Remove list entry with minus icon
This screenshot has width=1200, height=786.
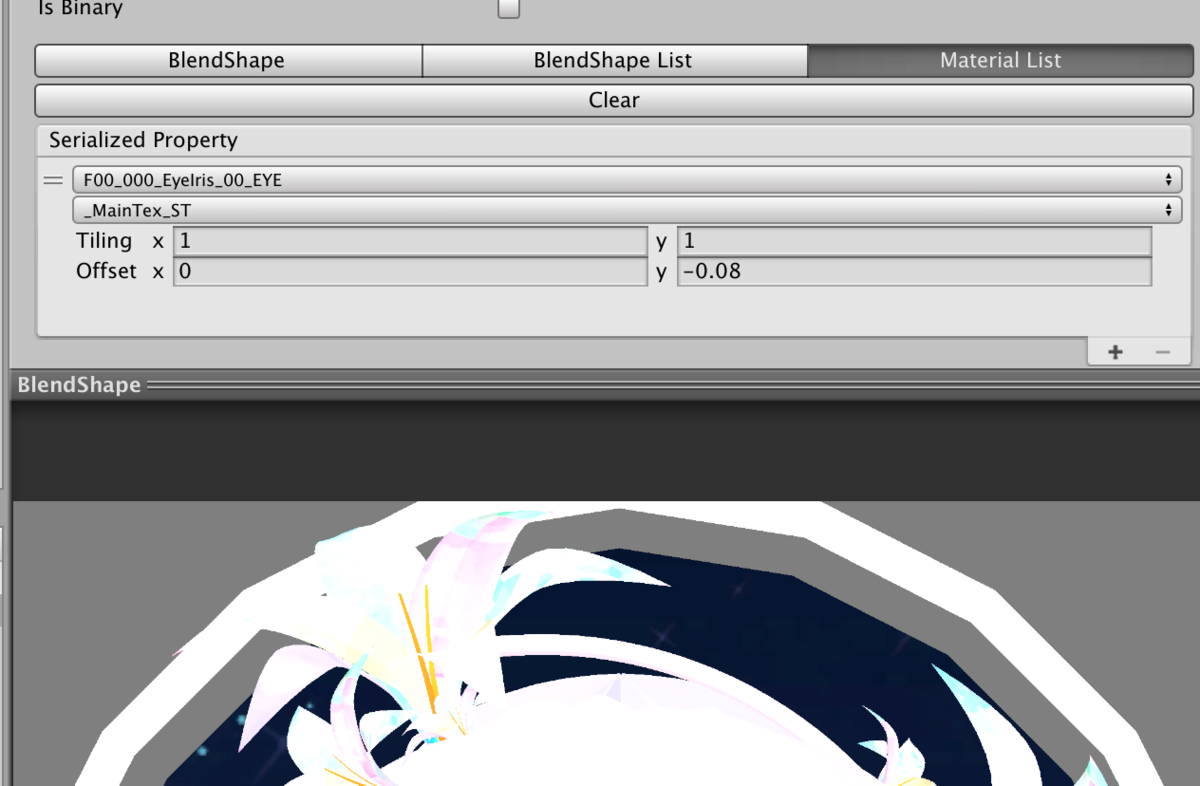1162,352
